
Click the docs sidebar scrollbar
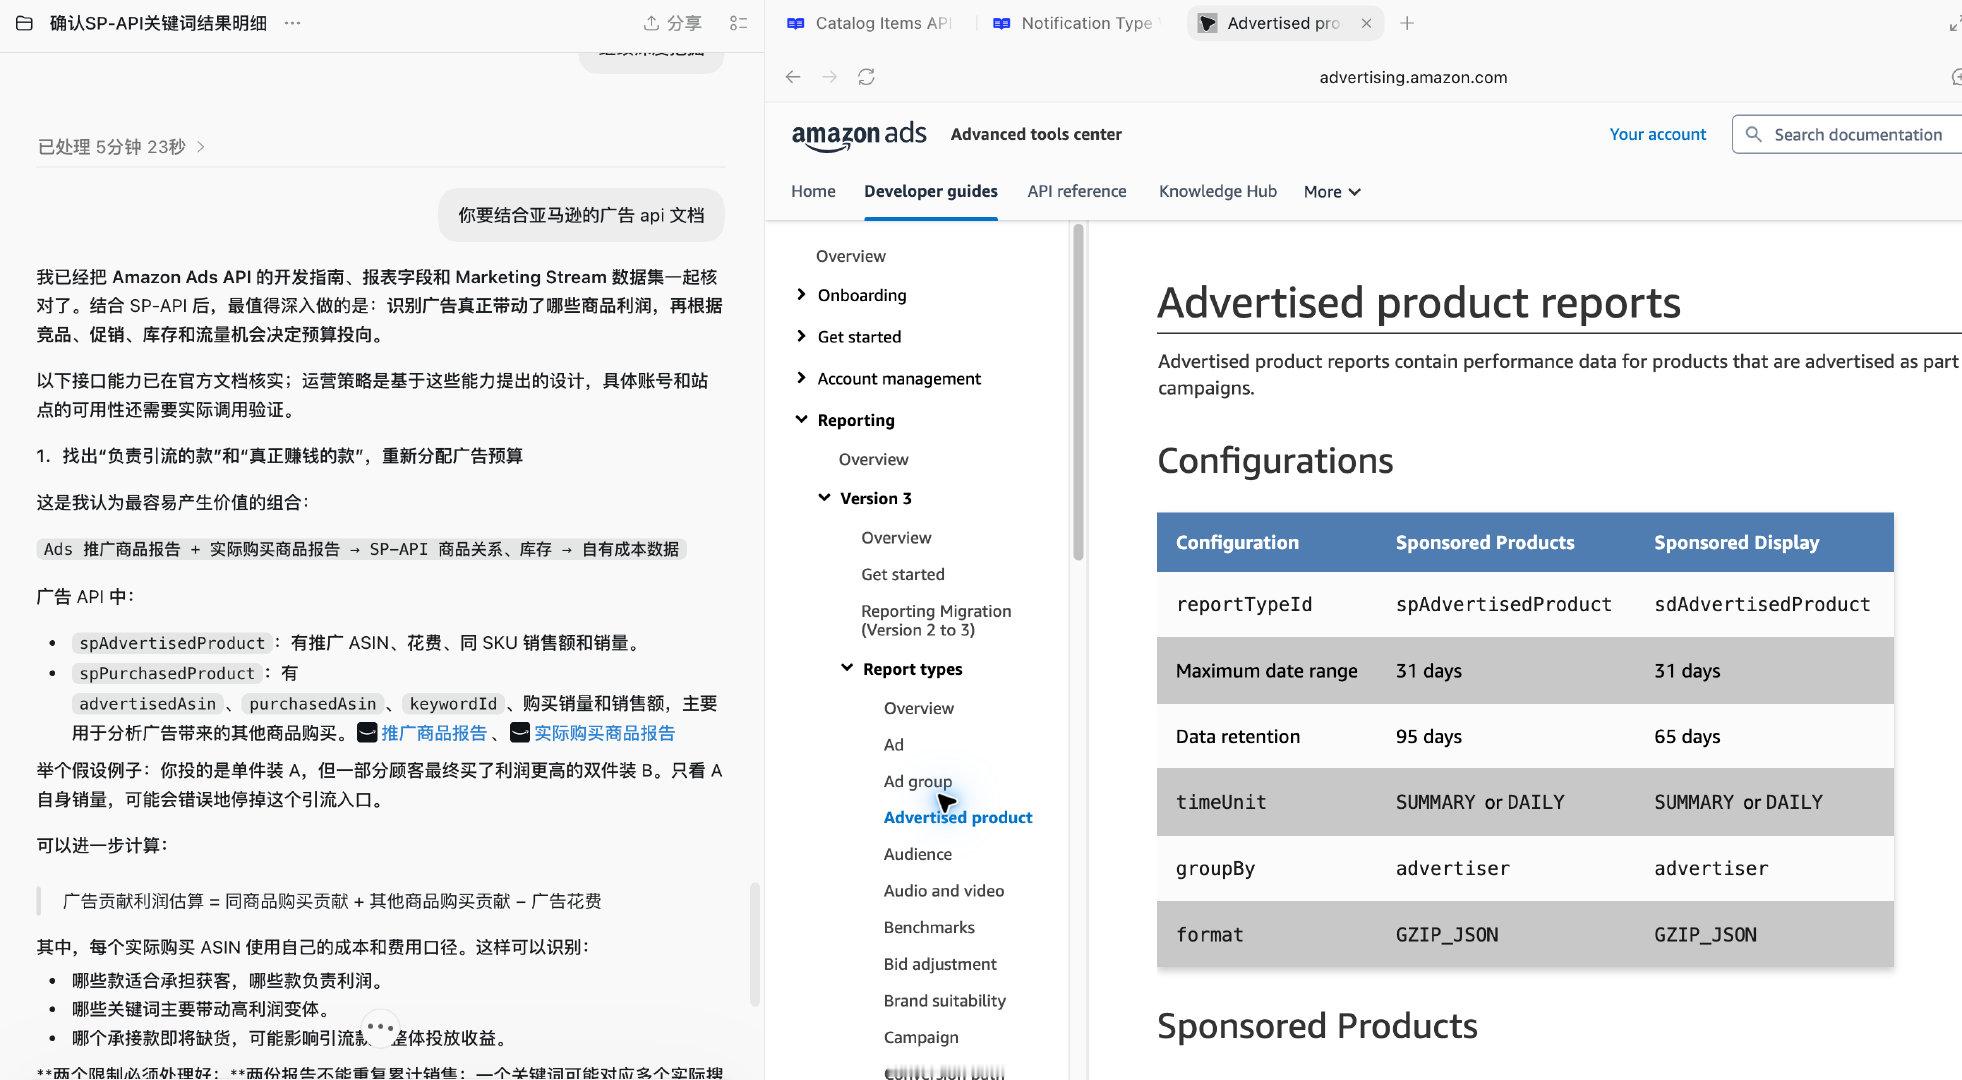pyautogui.click(x=1078, y=392)
